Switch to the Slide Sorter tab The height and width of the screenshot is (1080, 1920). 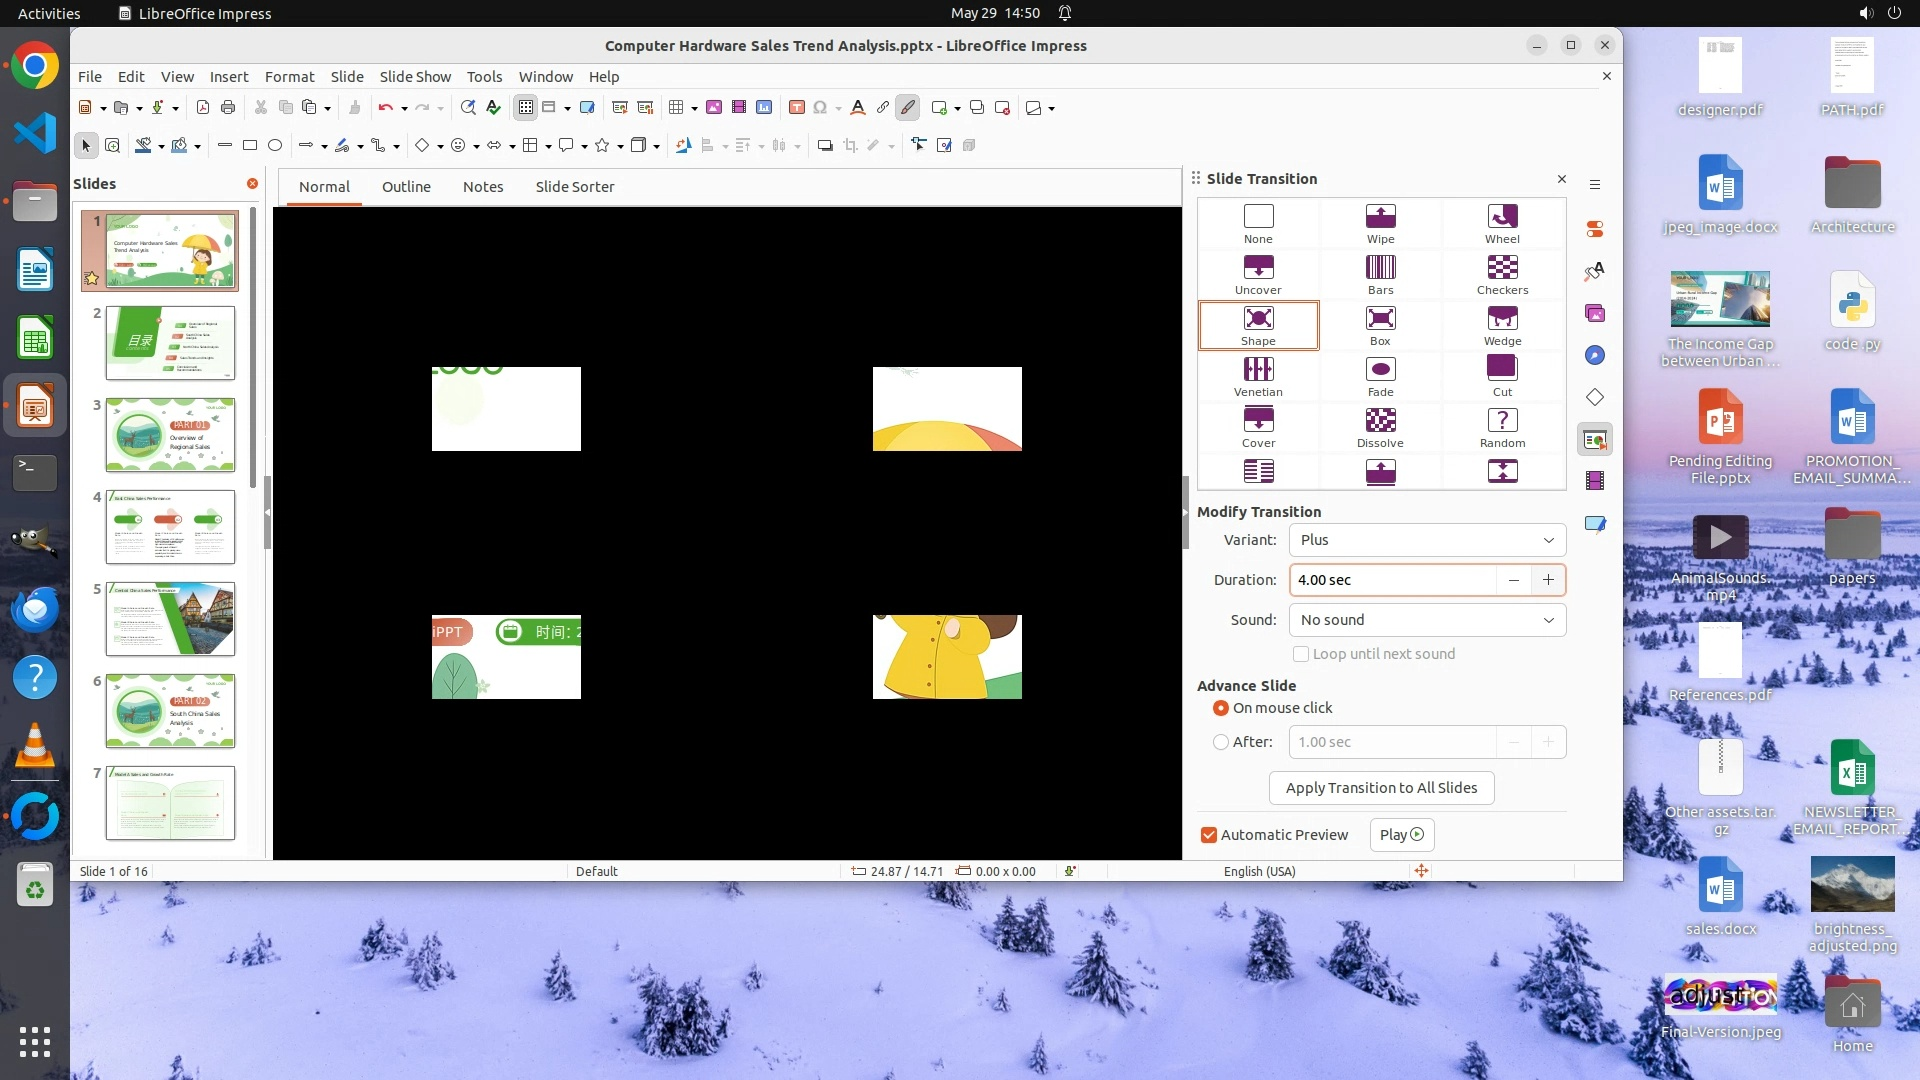574,187
